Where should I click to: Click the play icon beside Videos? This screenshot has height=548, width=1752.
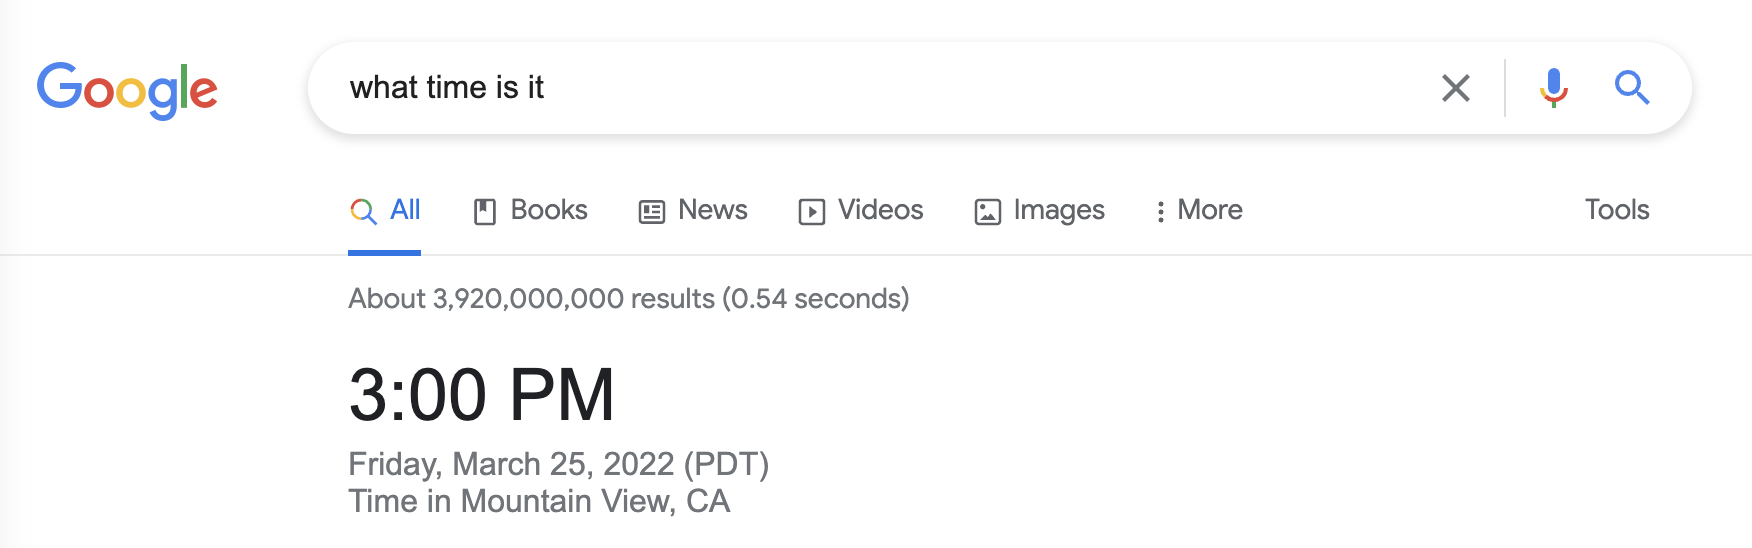coord(811,211)
